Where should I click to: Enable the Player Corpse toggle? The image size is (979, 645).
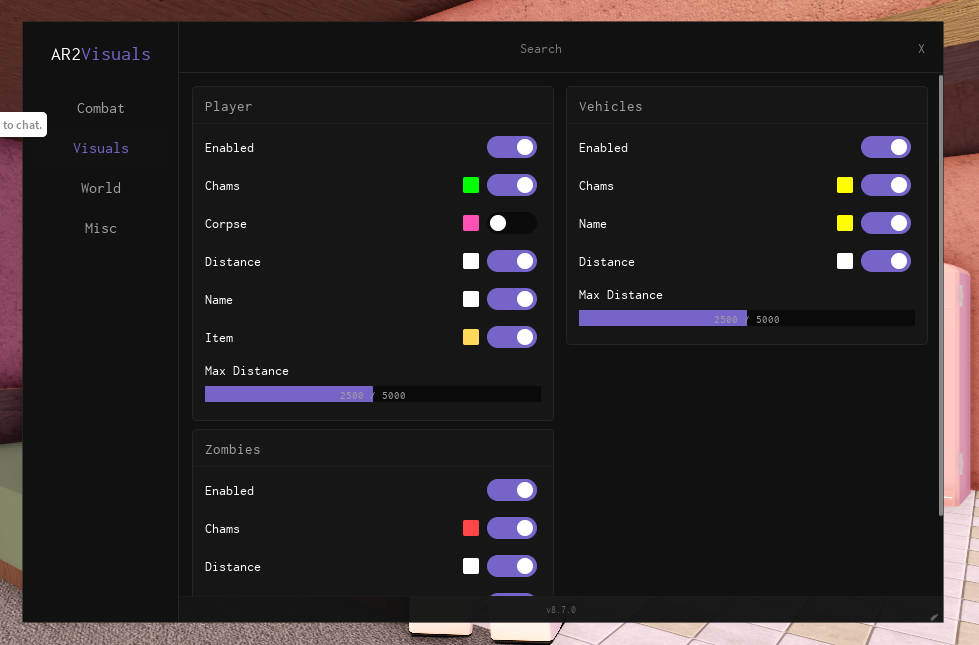512,224
